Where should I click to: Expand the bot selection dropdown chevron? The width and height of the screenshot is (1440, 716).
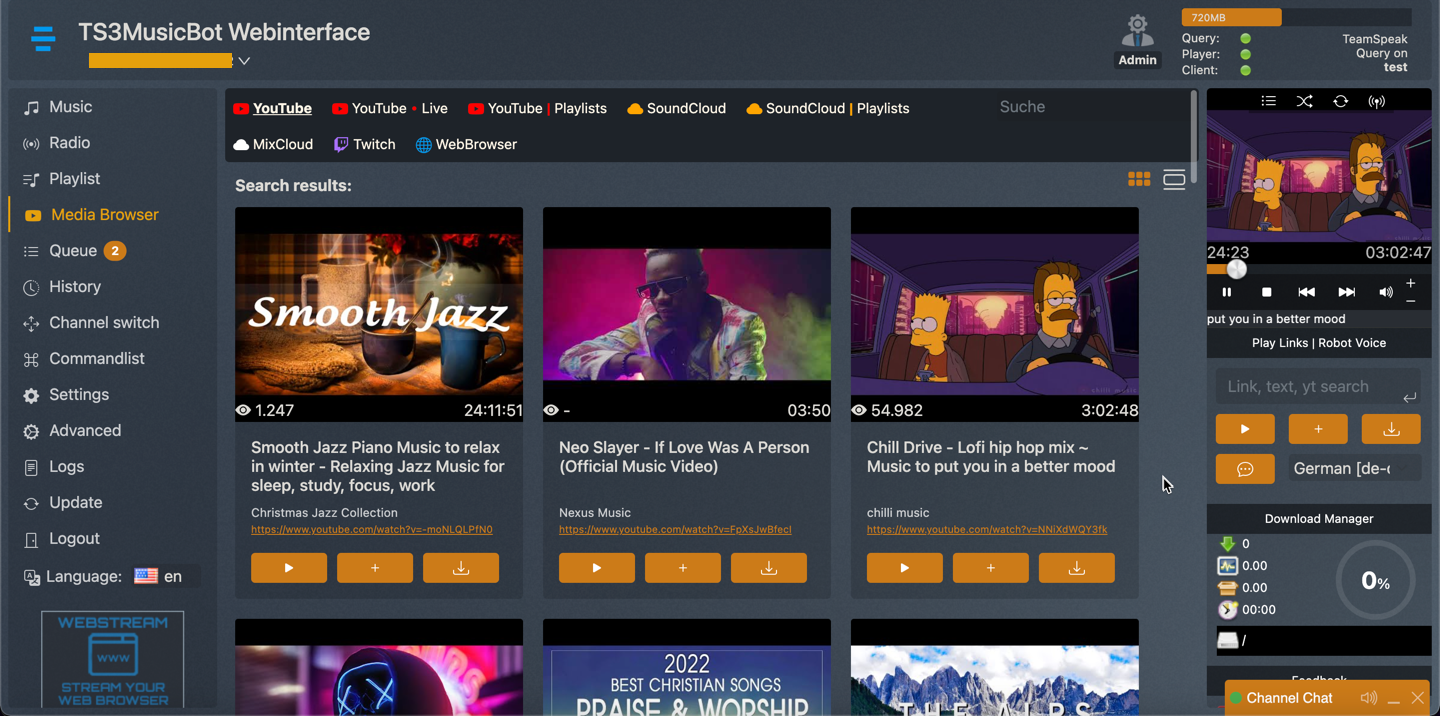coord(244,61)
